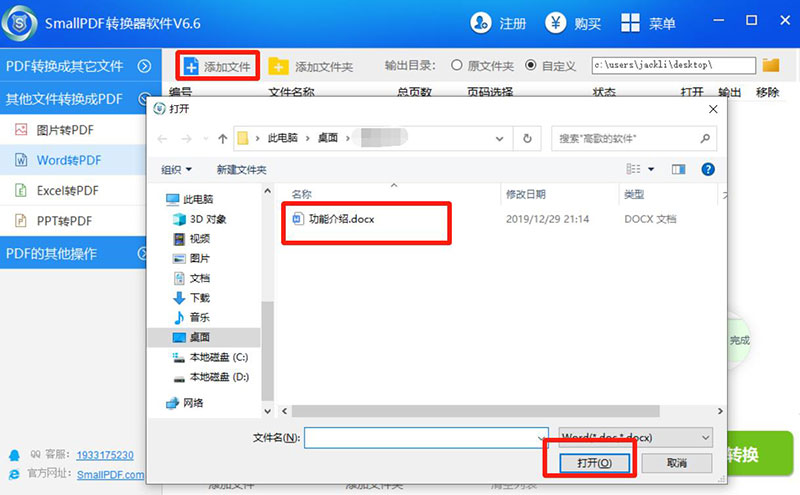
Task: Open the 组织 dropdown menu
Action: click(177, 170)
